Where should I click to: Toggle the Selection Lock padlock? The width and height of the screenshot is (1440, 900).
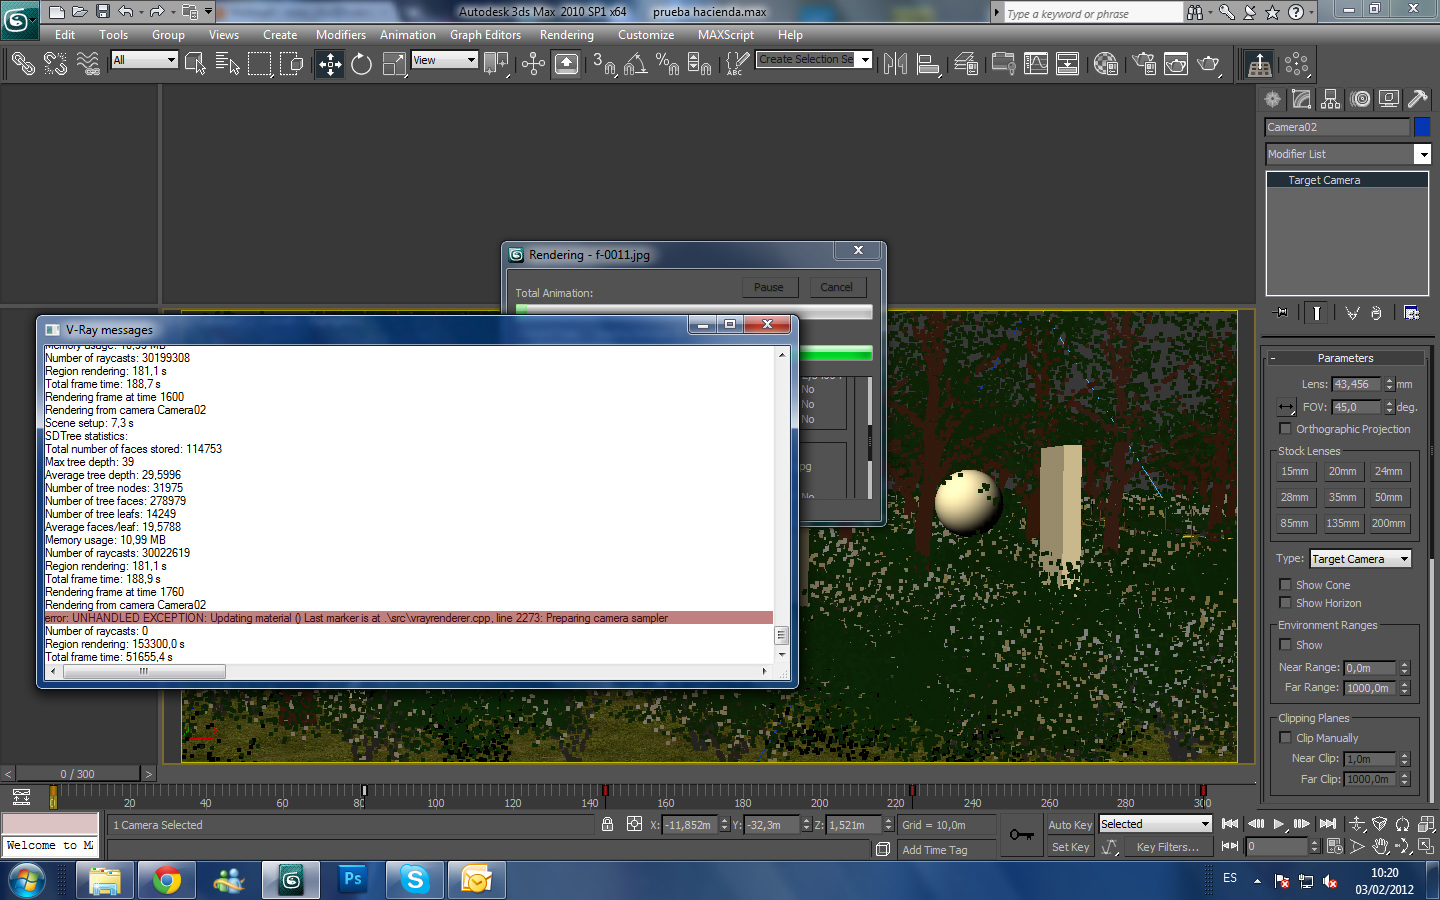point(607,824)
